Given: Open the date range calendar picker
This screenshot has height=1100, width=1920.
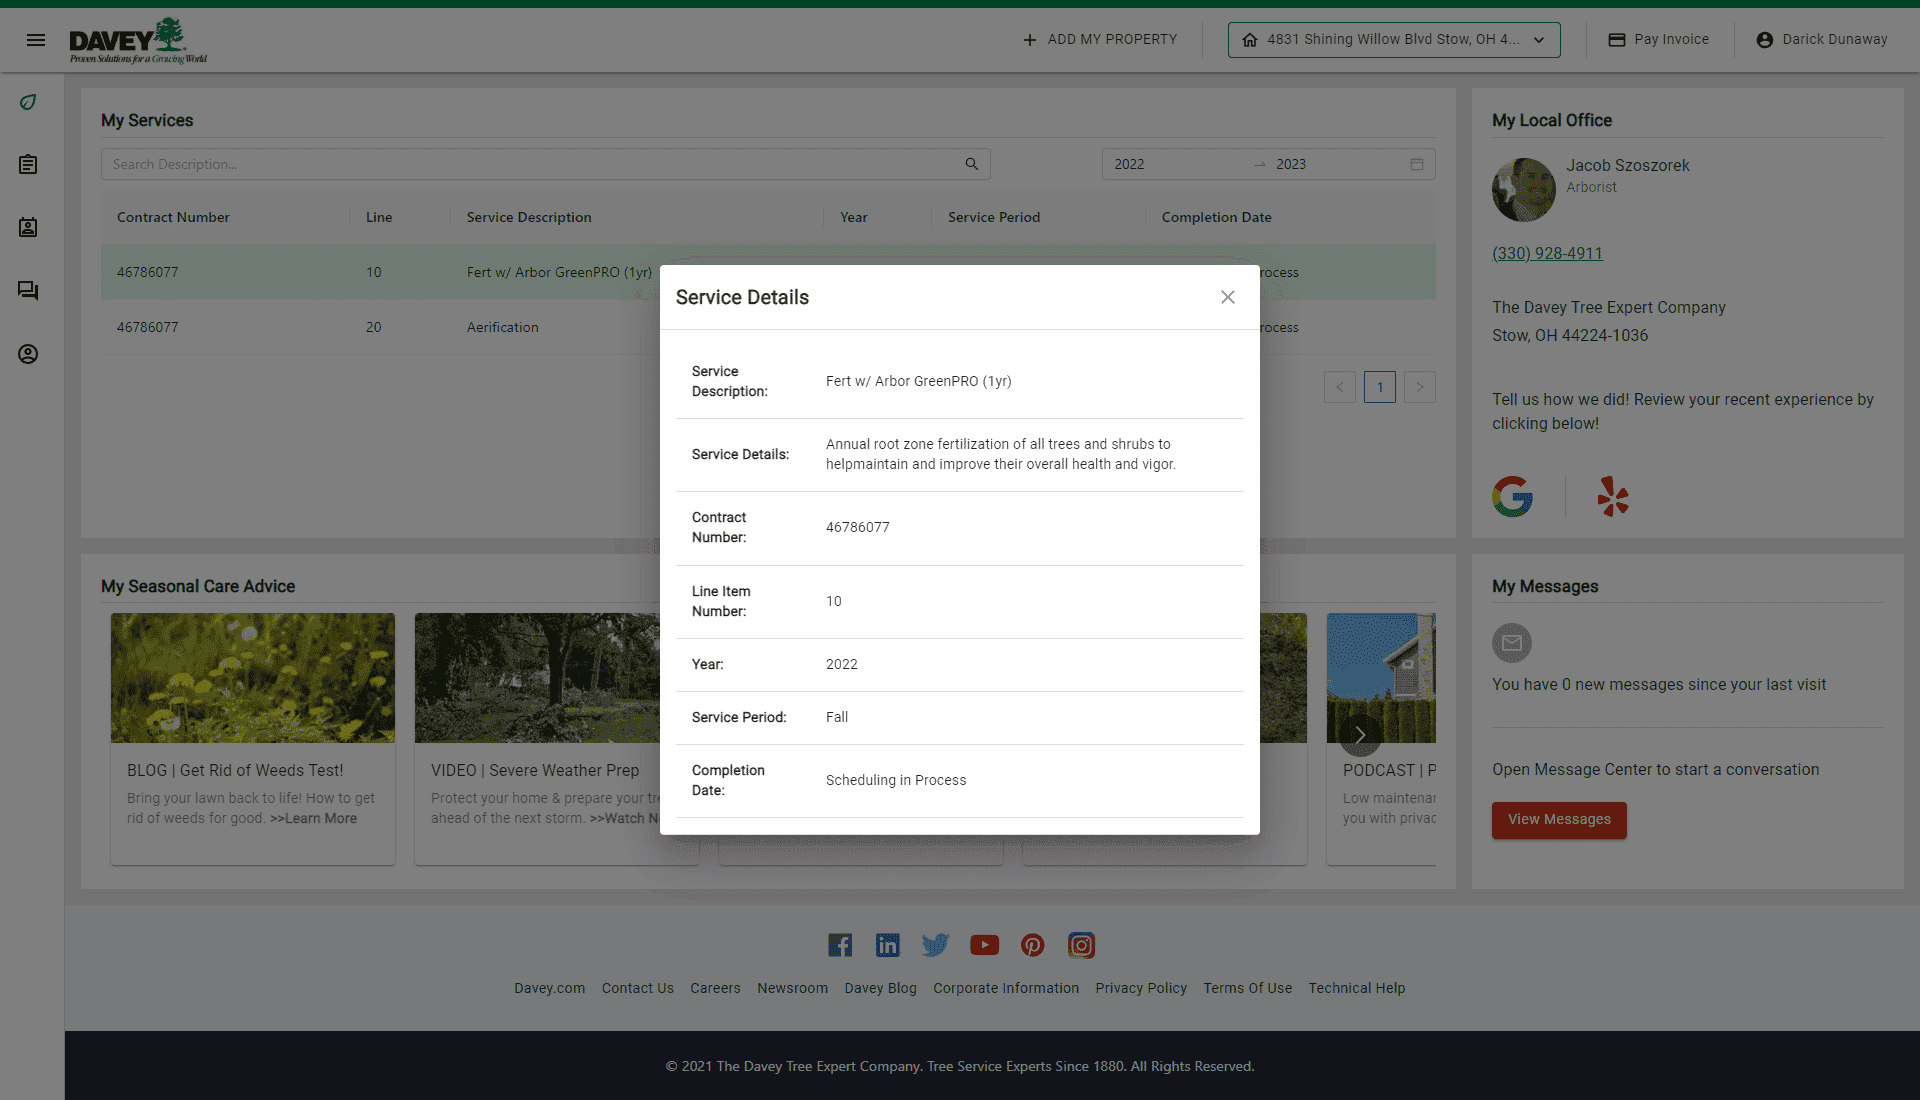Looking at the screenshot, I should coord(1417,163).
